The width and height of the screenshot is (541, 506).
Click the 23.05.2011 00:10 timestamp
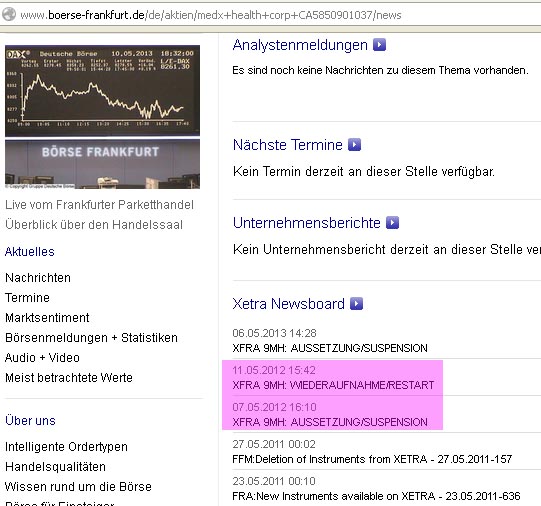click(x=274, y=481)
